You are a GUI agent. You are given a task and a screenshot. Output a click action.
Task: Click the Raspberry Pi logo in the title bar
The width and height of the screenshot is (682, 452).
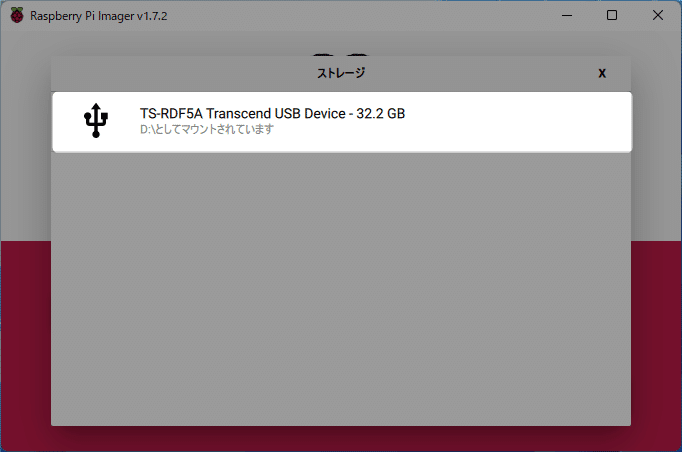click(17, 15)
